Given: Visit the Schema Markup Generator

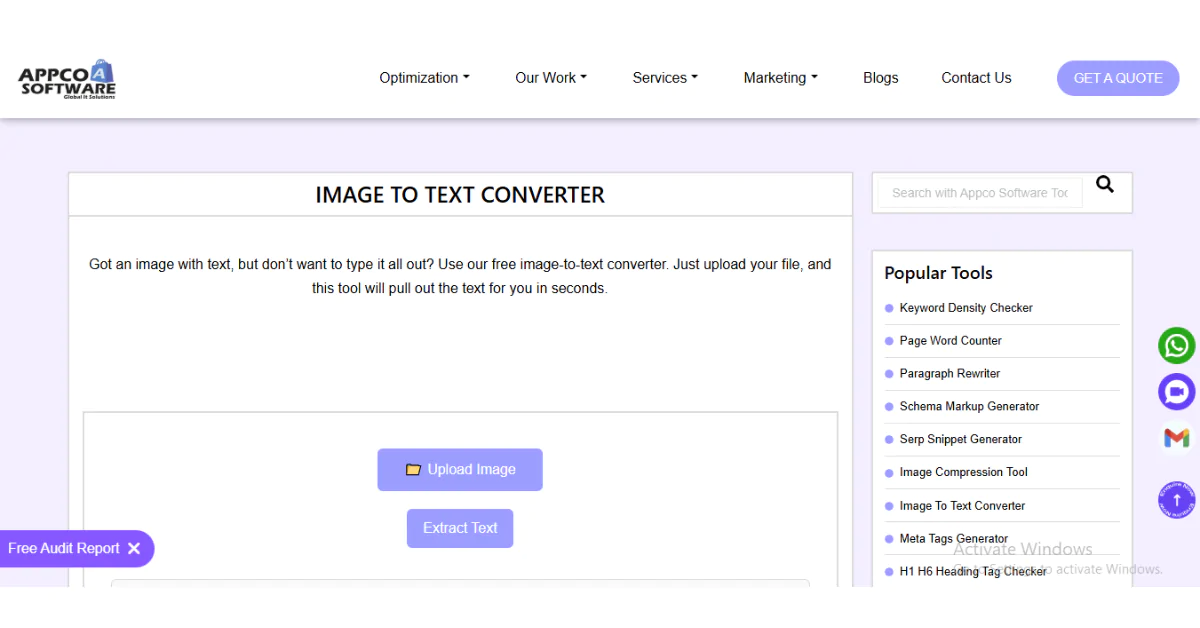Looking at the screenshot, I should coord(969,406).
